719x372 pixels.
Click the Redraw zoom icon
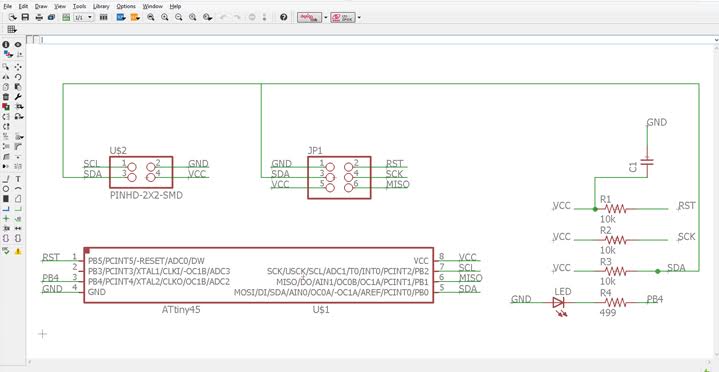tap(193, 17)
